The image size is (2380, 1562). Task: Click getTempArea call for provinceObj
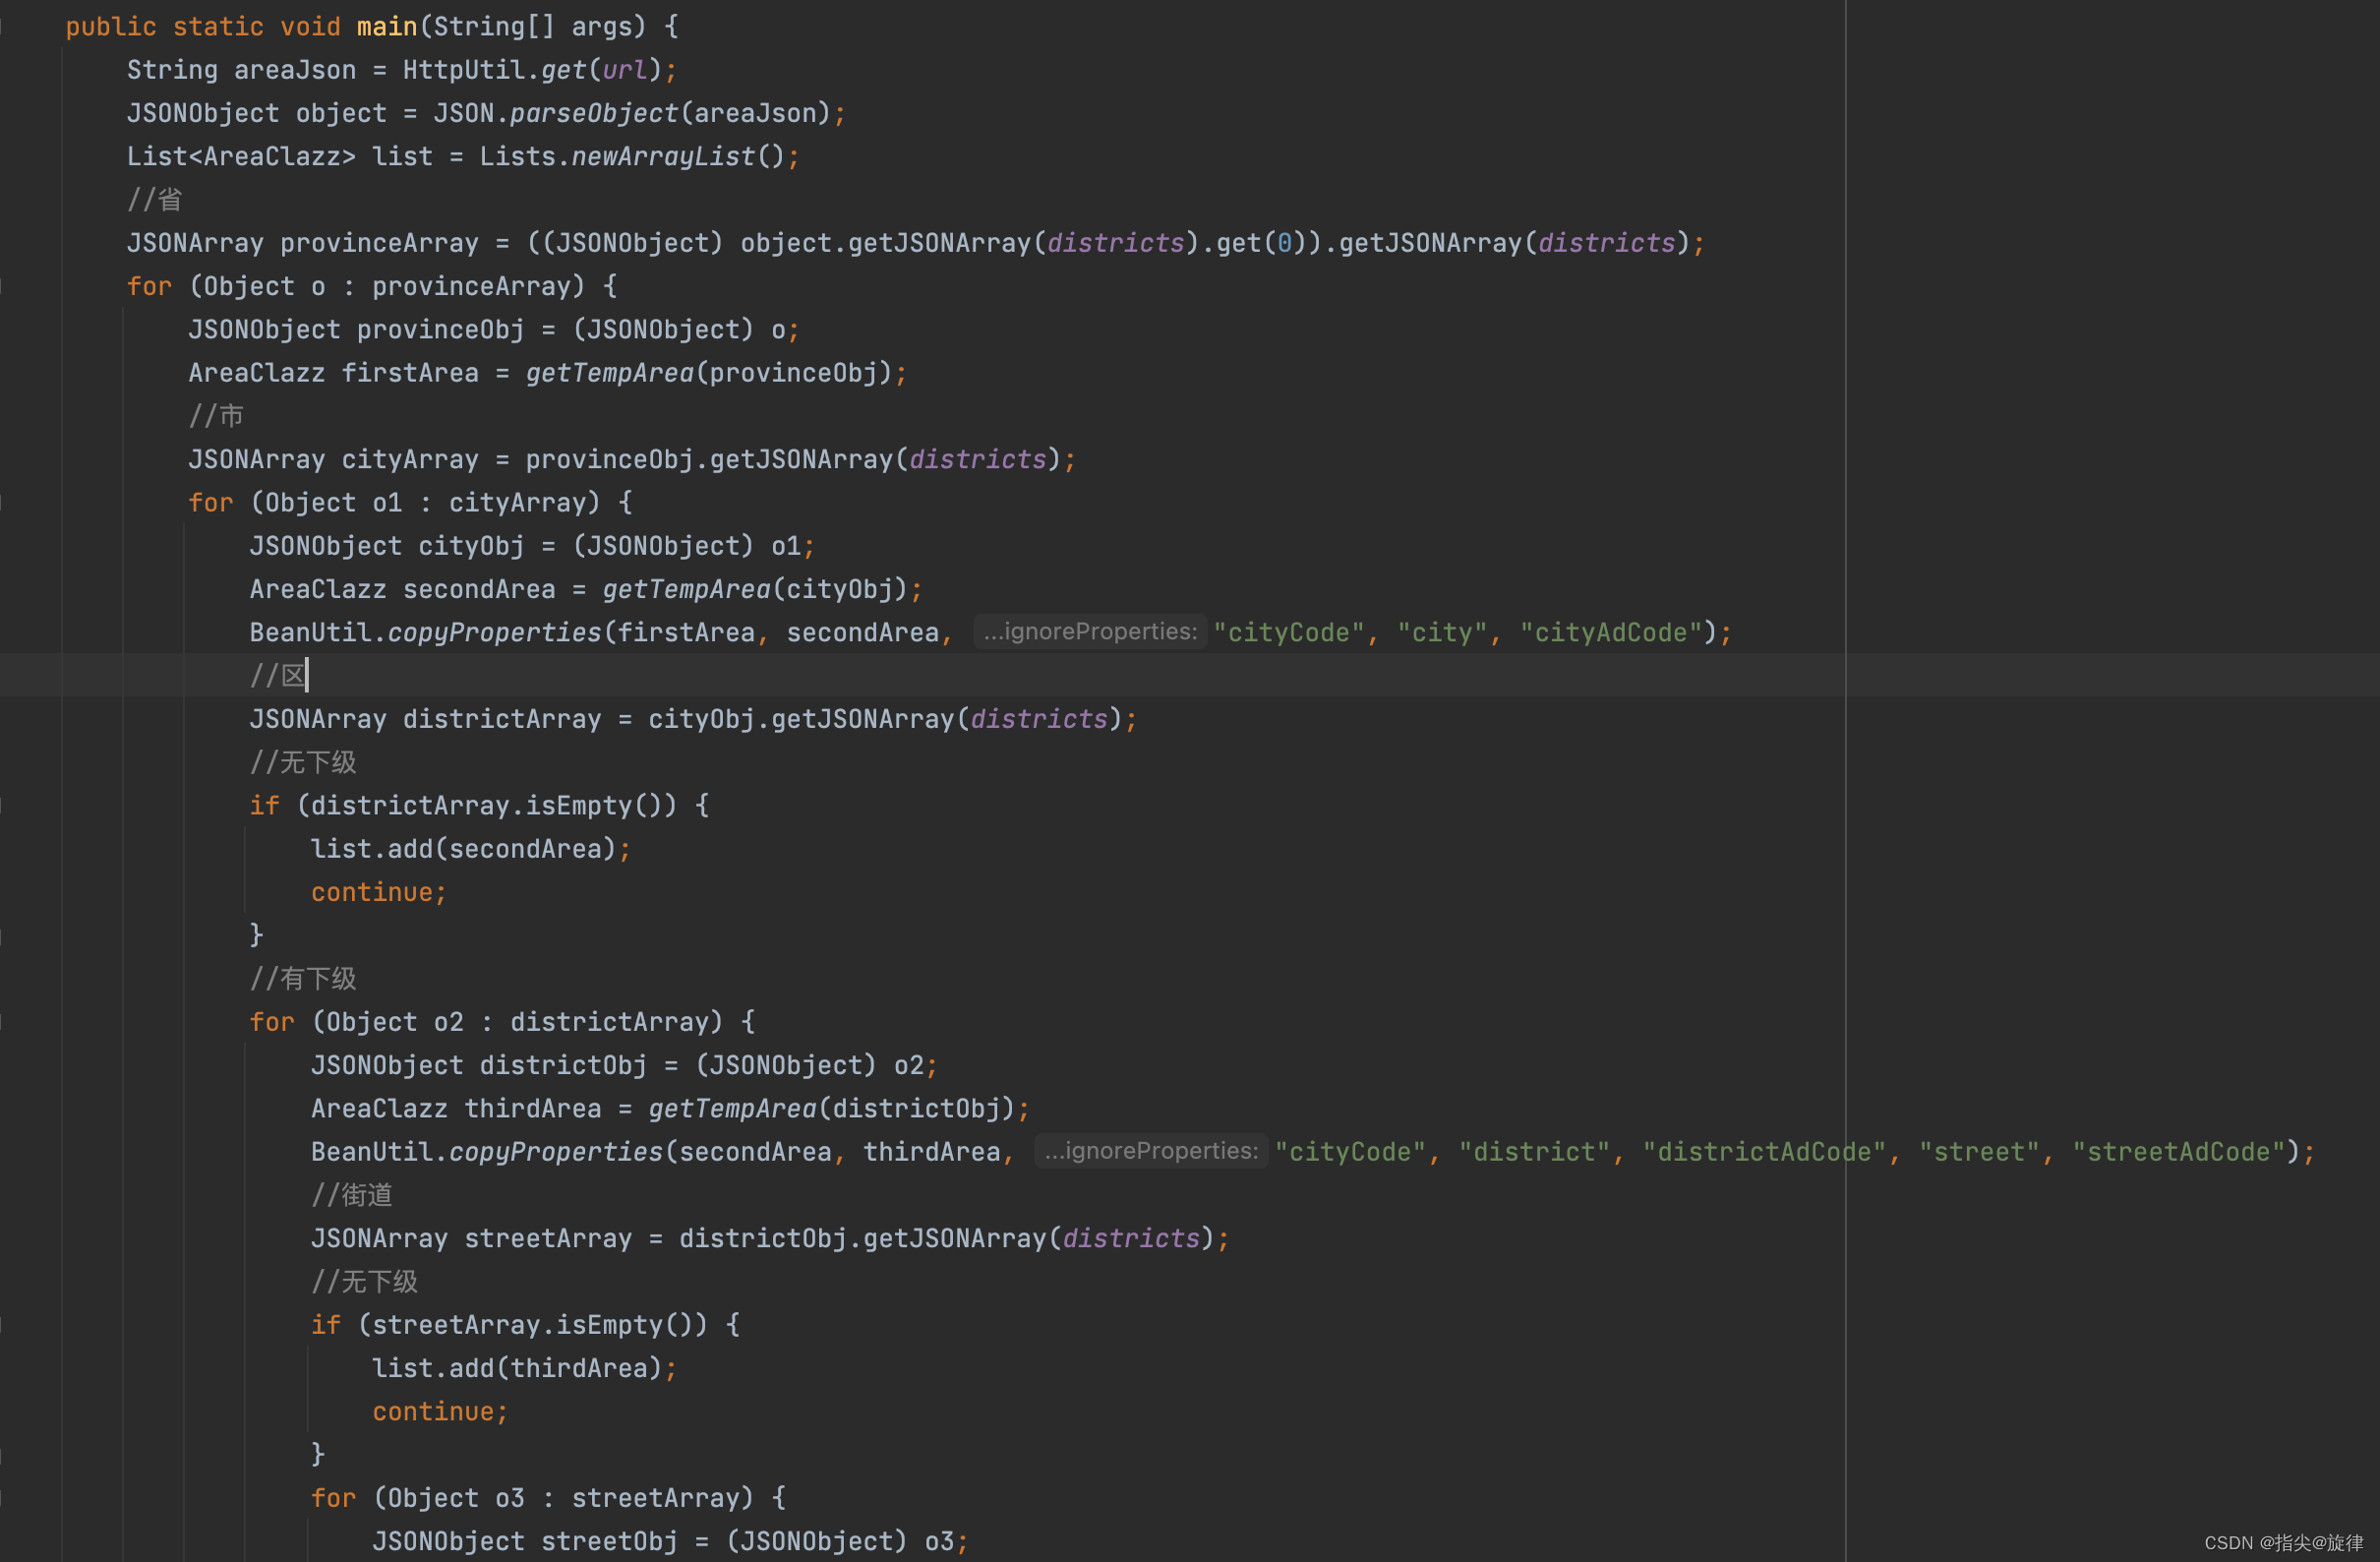point(610,373)
